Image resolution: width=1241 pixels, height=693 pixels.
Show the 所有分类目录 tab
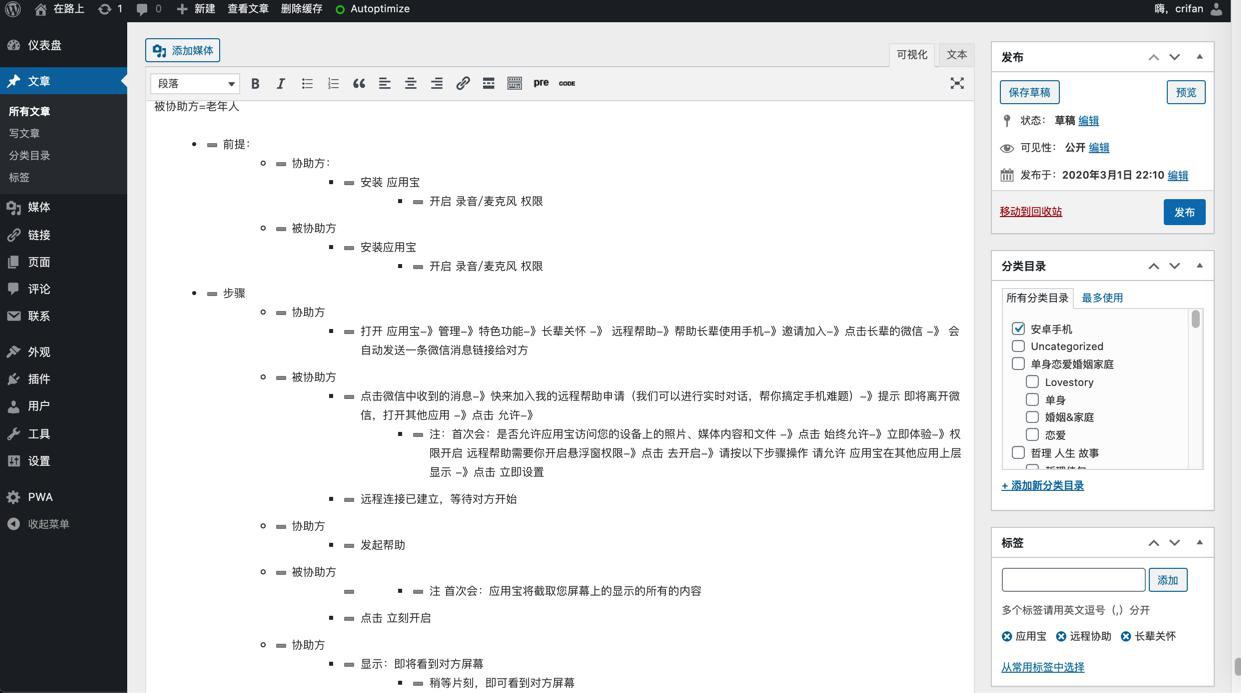point(1038,298)
